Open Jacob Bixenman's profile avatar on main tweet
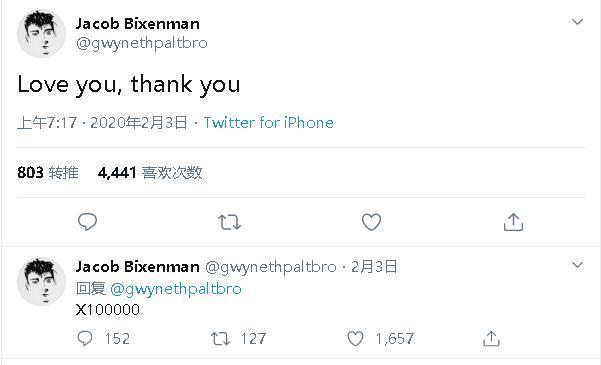The height and width of the screenshot is (365, 601). tap(41, 34)
